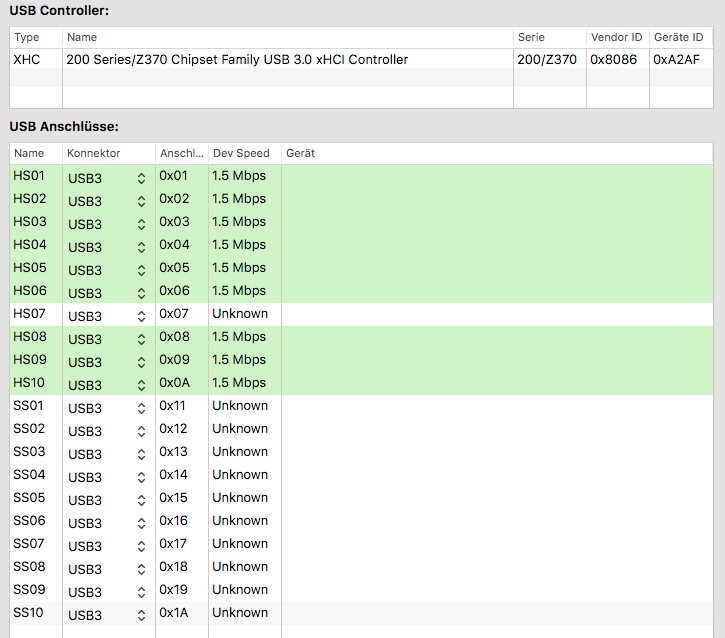
Task: Select the SS03 port name
Action: point(29,452)
